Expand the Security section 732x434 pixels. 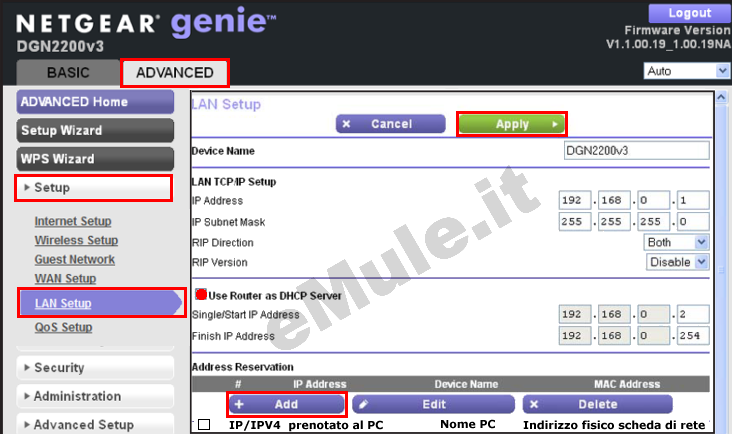(95, 368)
